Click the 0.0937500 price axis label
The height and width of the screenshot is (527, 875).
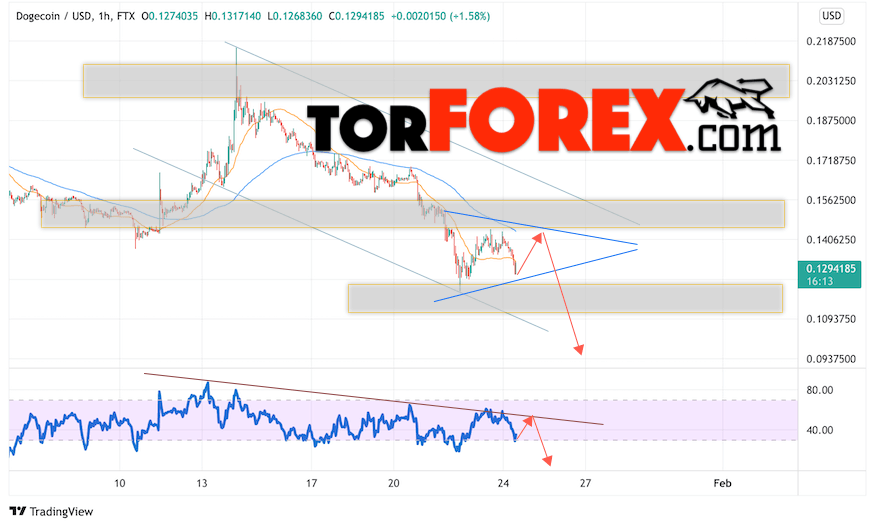[x=830, y=359]
